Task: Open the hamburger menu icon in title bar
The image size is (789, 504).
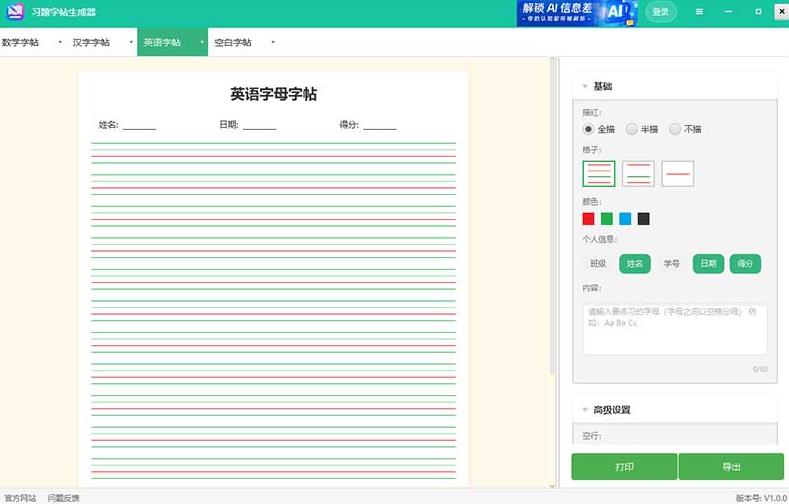Action: [699, 12]
